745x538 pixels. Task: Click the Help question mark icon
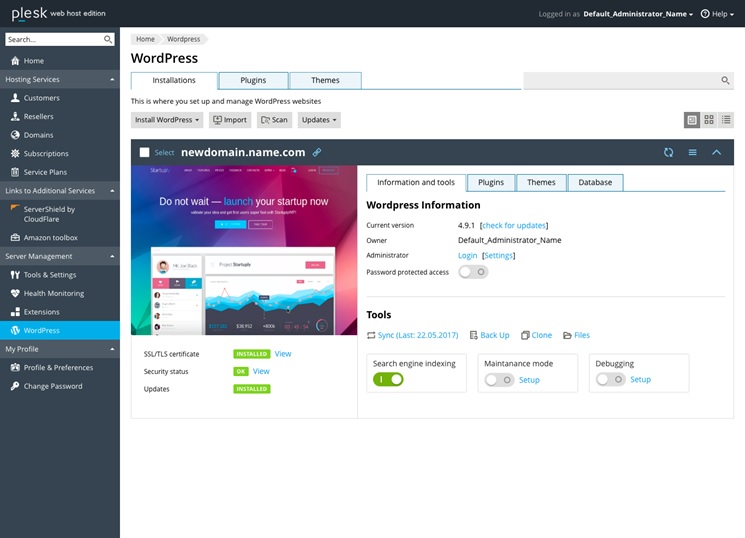click(x=705, y=14)
